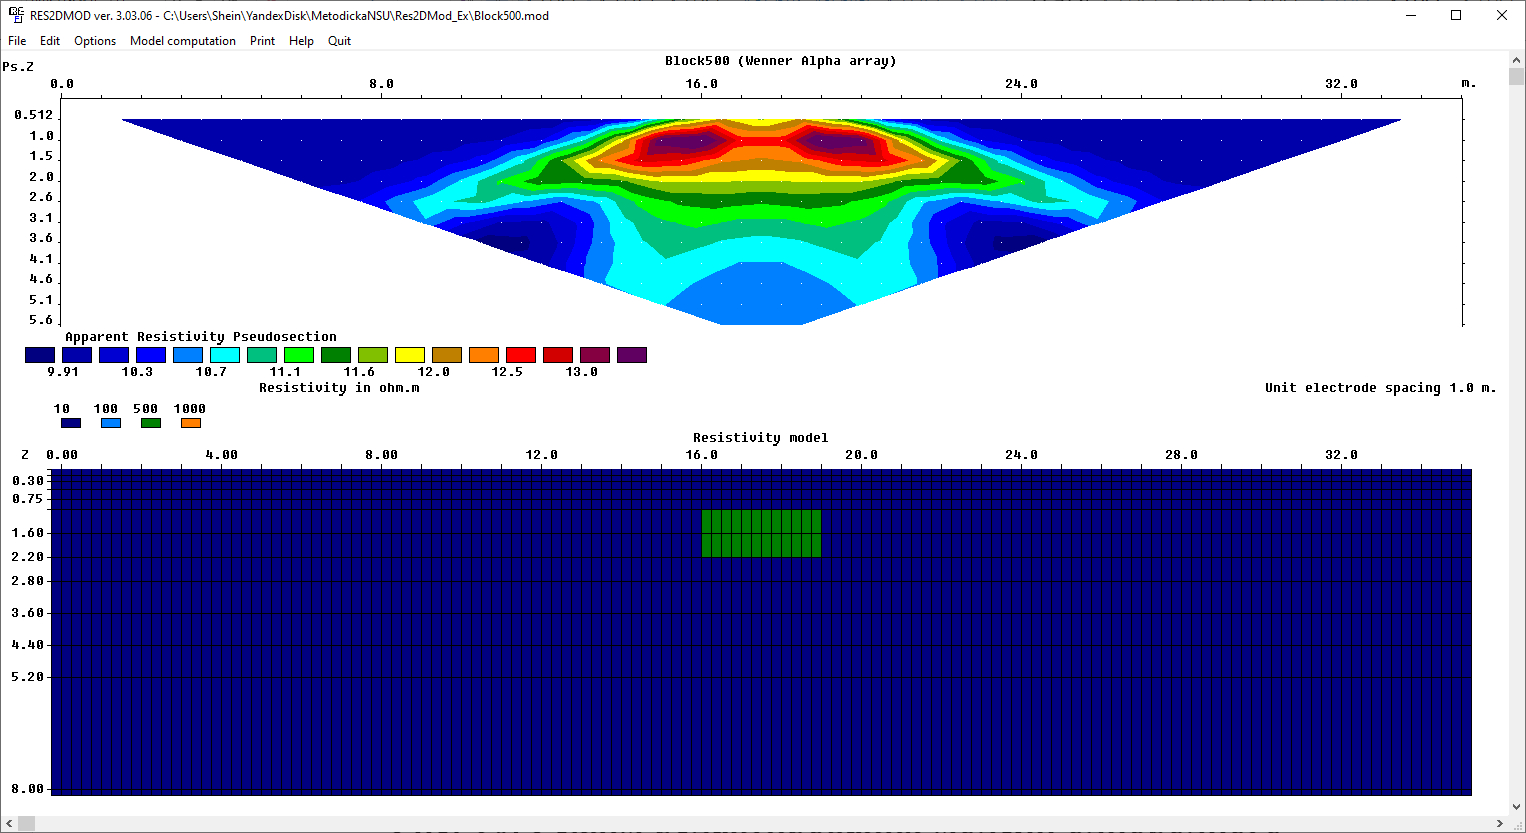Click the cyan legend swatch above 10.7
Image resolution: width=1526 pixels, height=833 pixels.
225,355
